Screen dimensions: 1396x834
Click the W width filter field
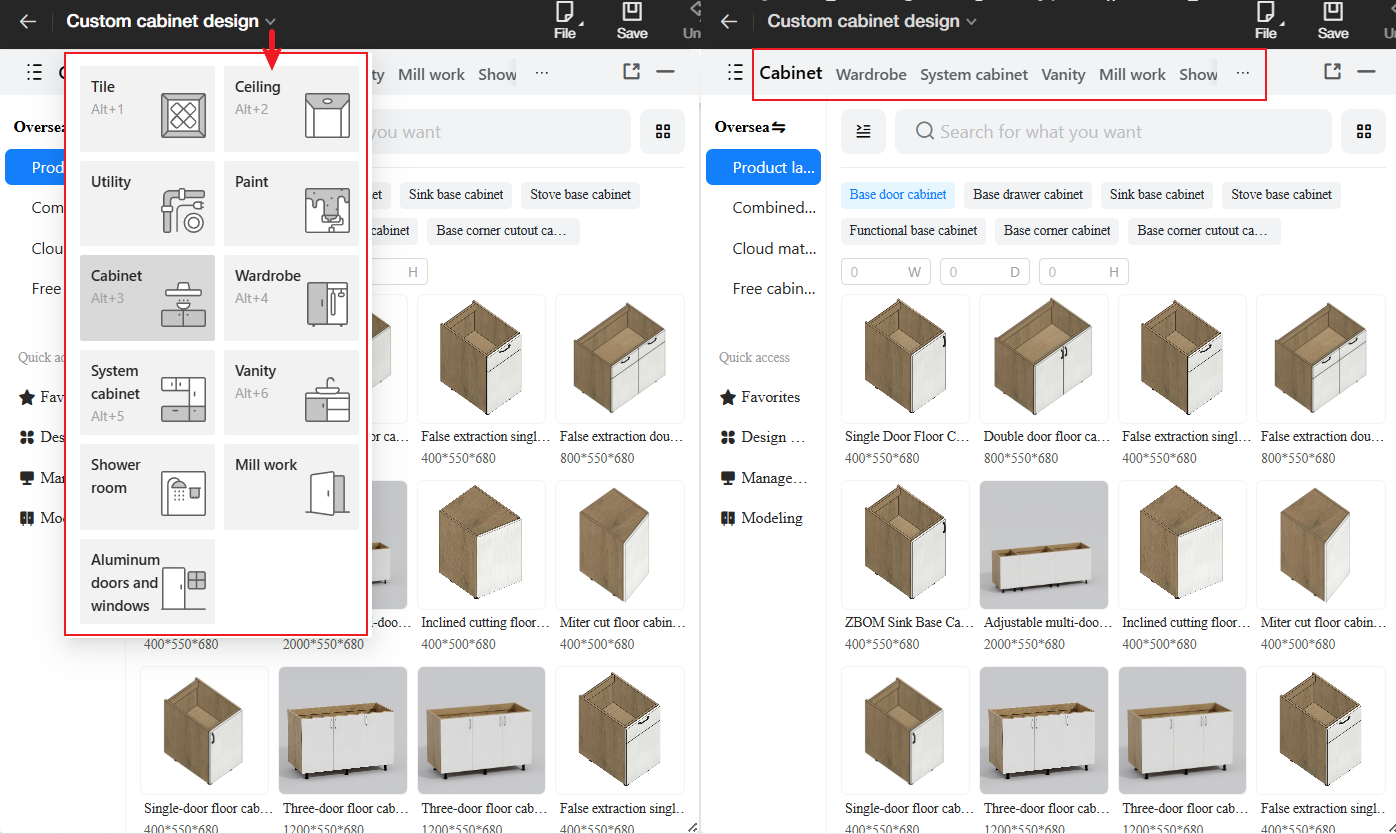pyautogui.click(x=886, y=272)
